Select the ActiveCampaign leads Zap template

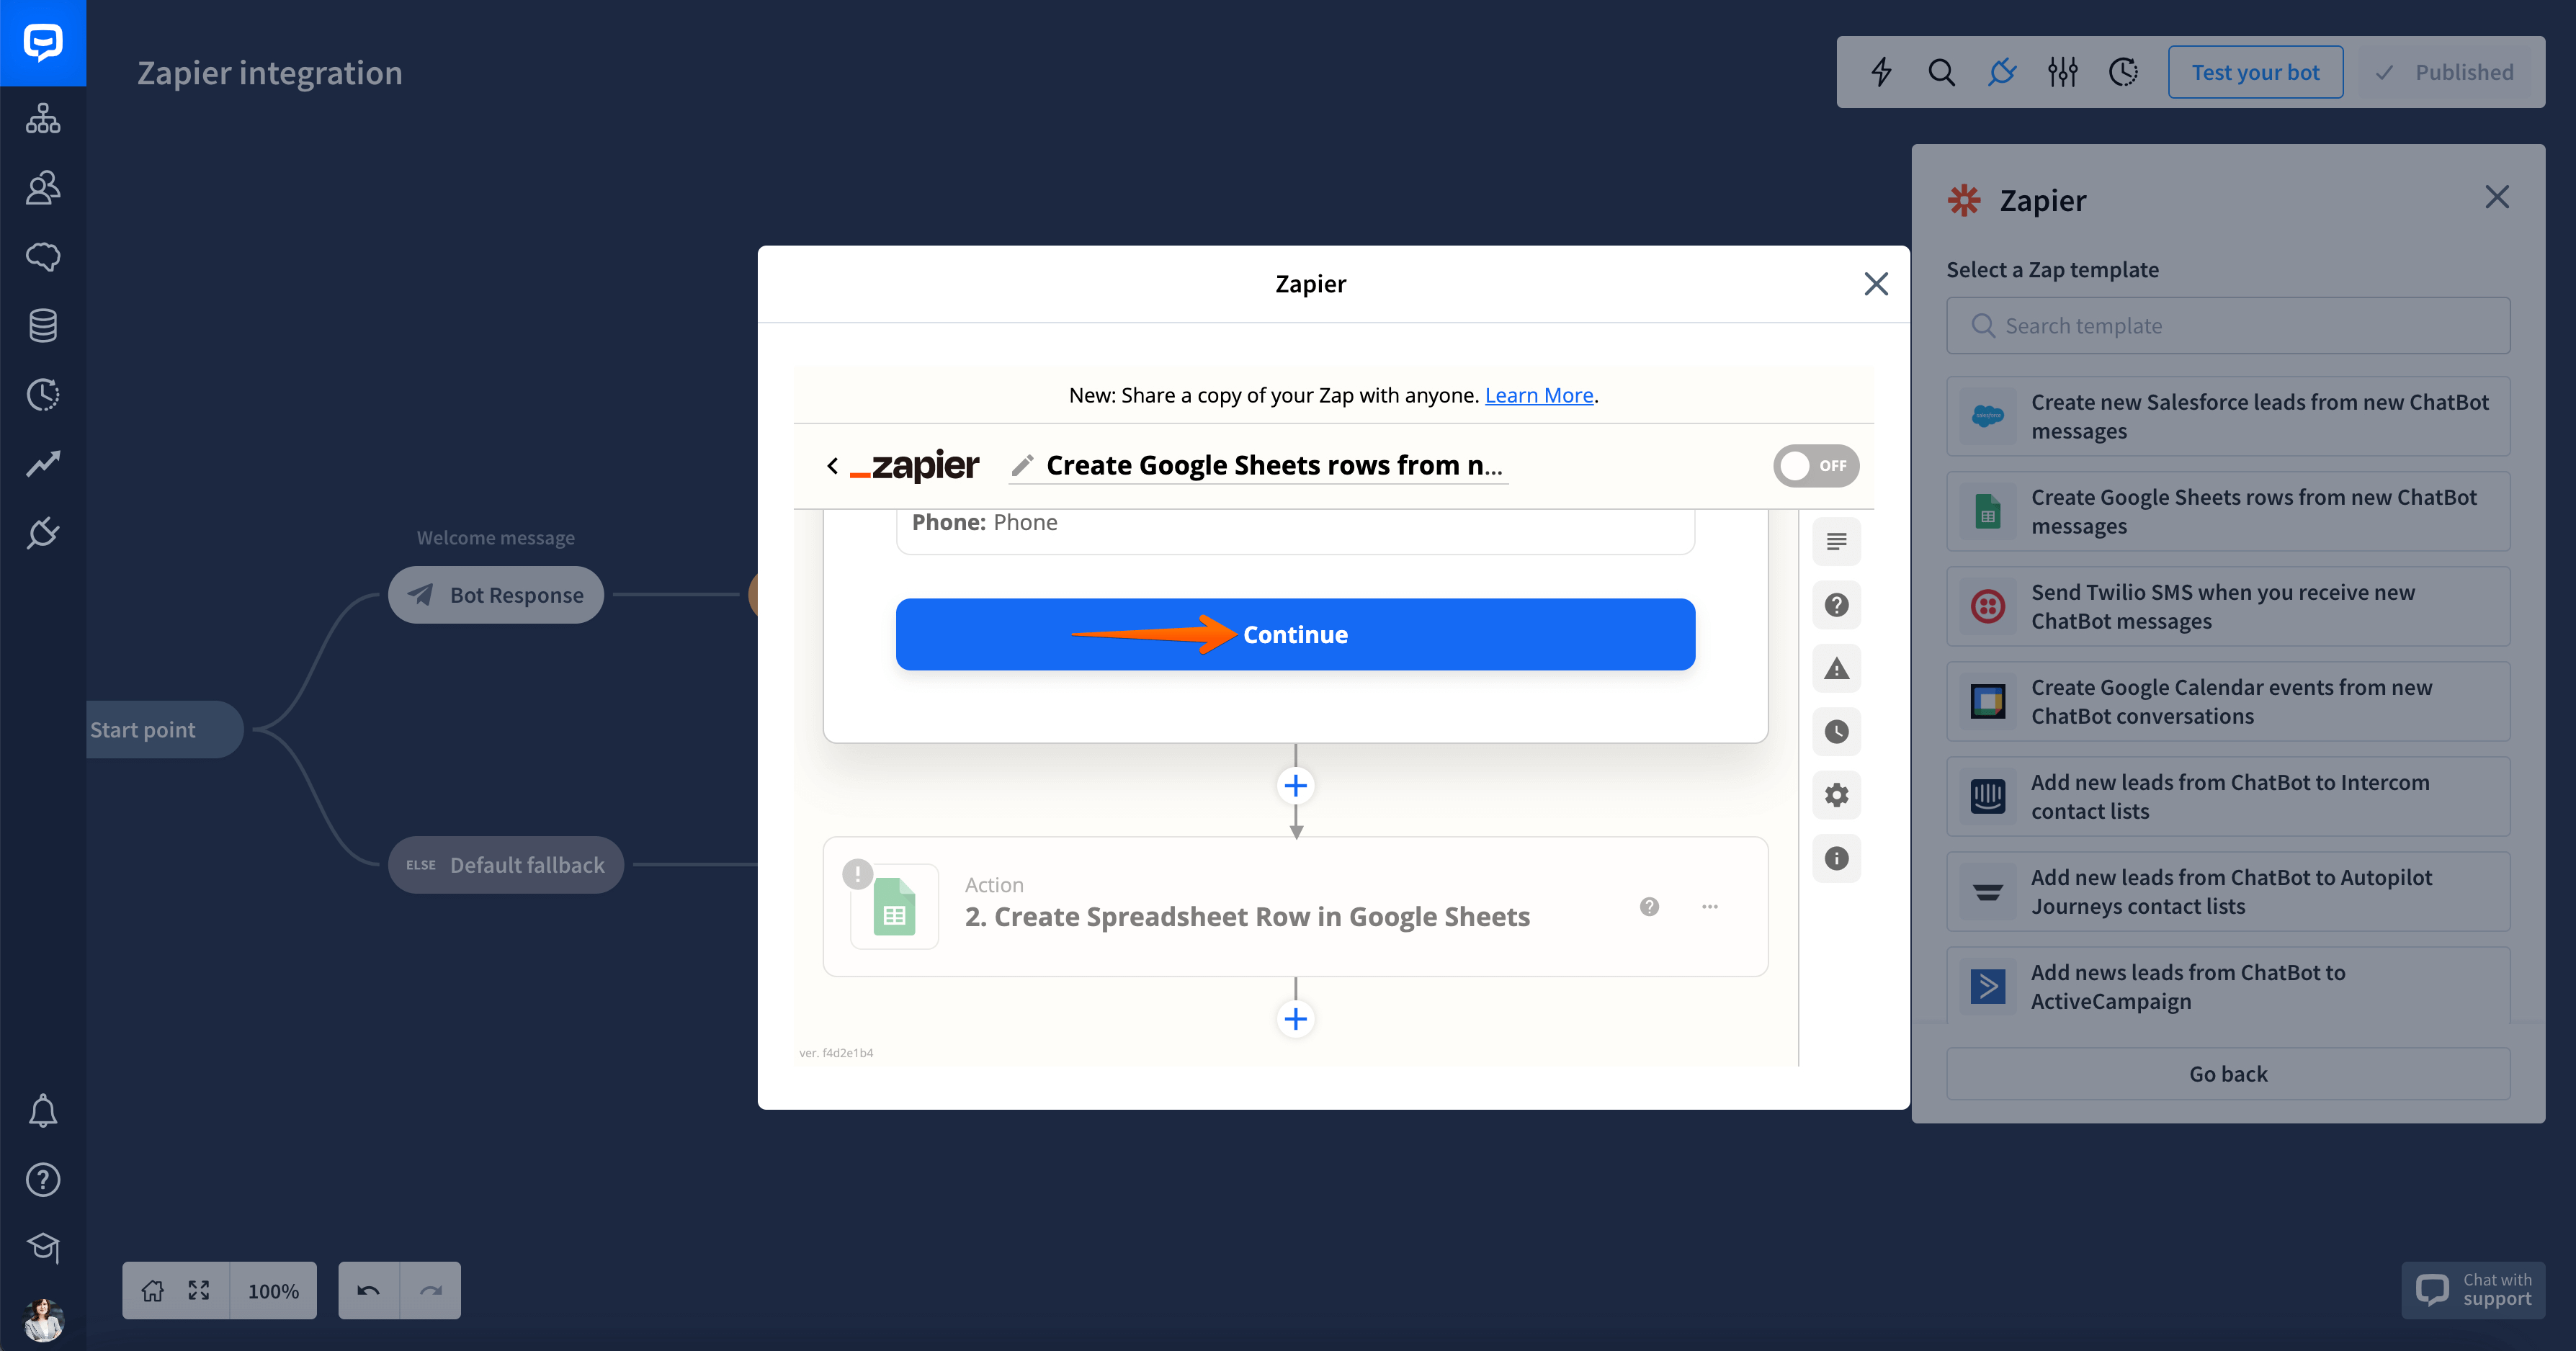click(x=2228, y=986)
